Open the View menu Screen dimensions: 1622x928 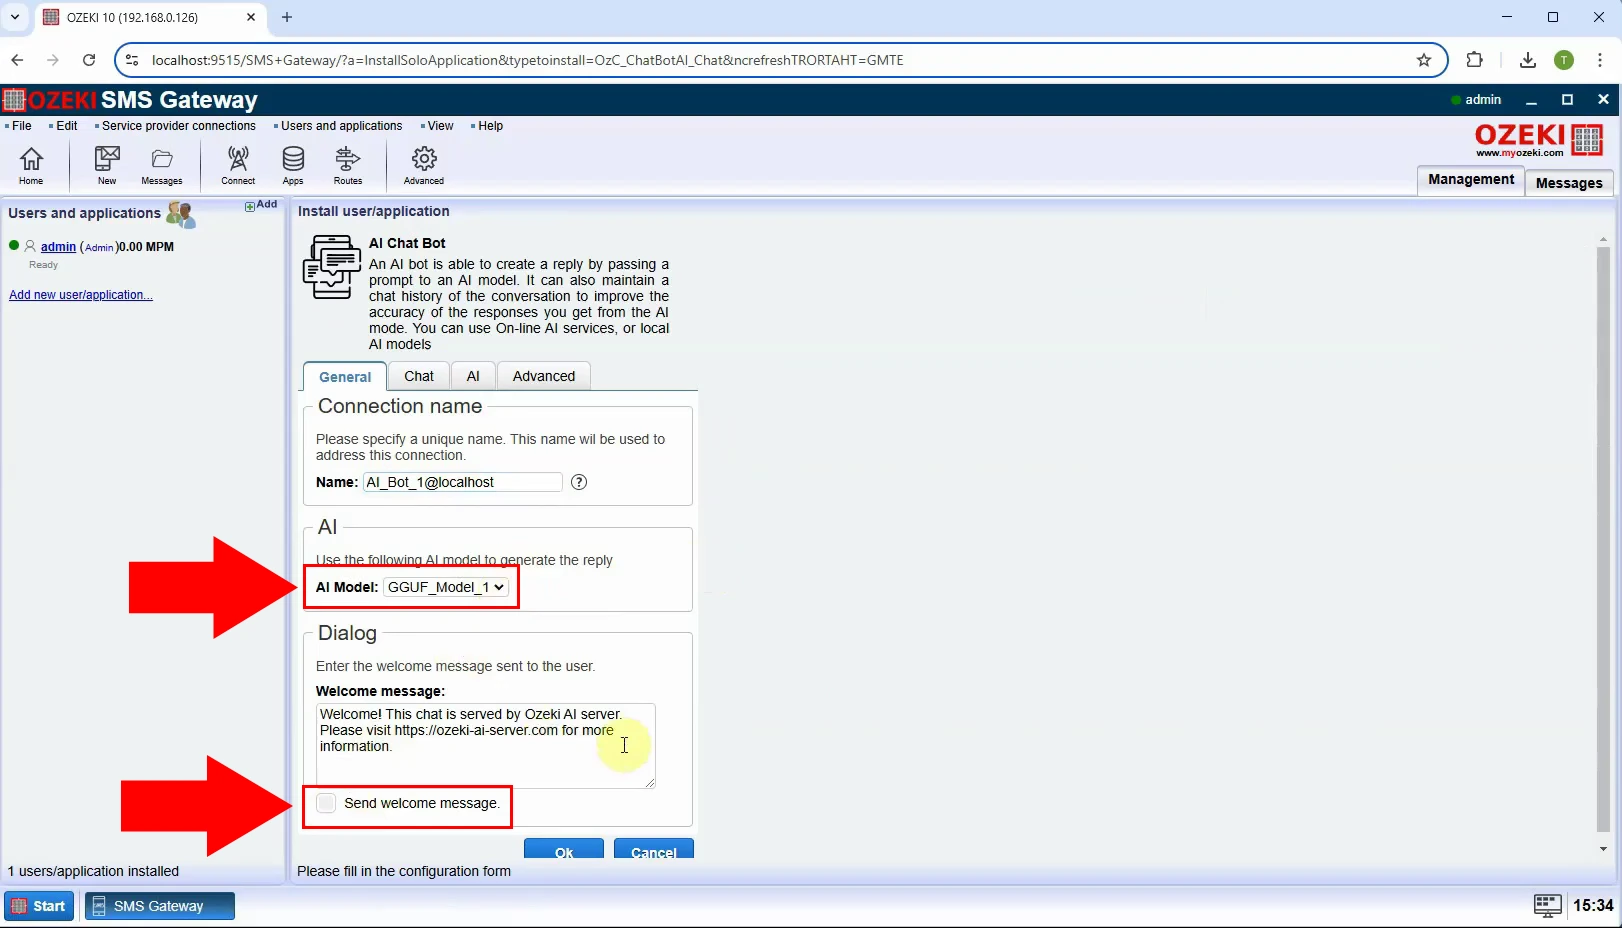[440, 126]
